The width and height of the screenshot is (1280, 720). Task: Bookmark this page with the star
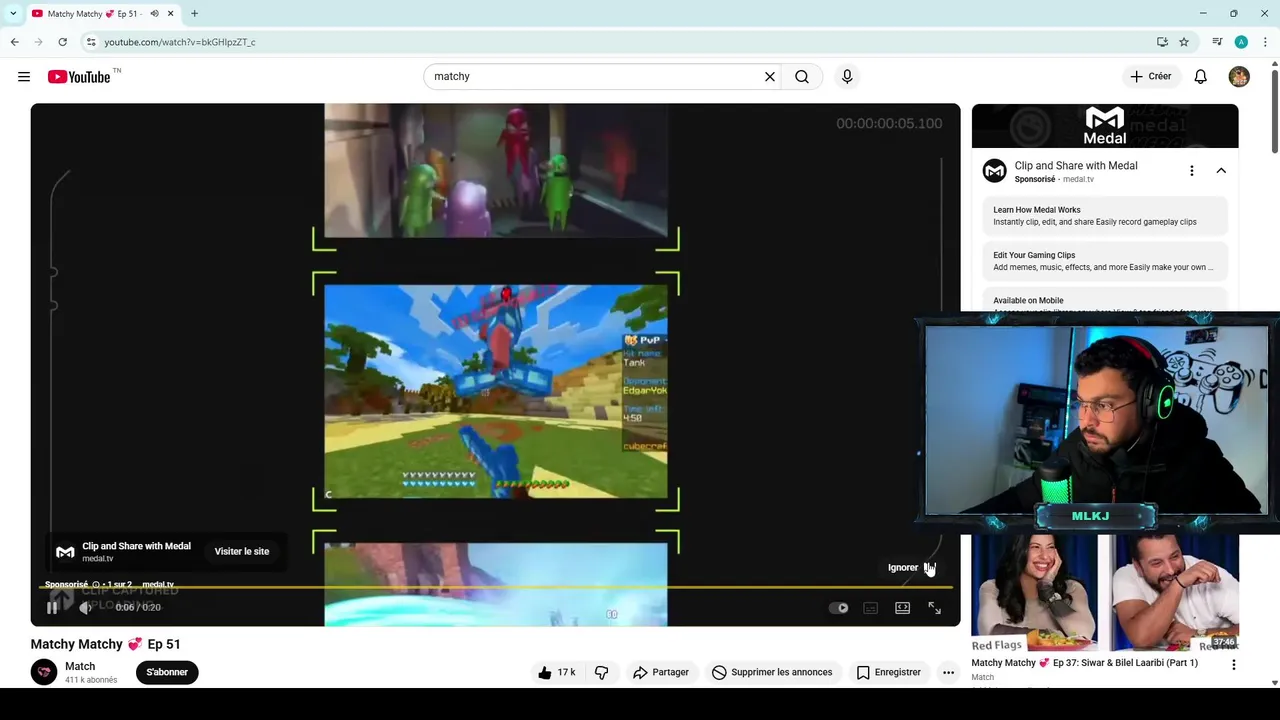point(1184,42)
